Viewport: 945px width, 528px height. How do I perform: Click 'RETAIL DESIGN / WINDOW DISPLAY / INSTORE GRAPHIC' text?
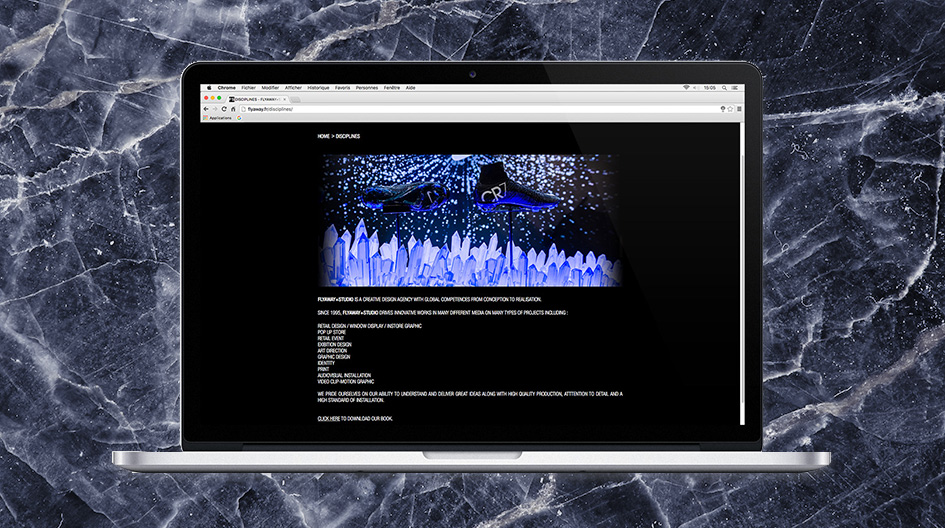point(369,326)
